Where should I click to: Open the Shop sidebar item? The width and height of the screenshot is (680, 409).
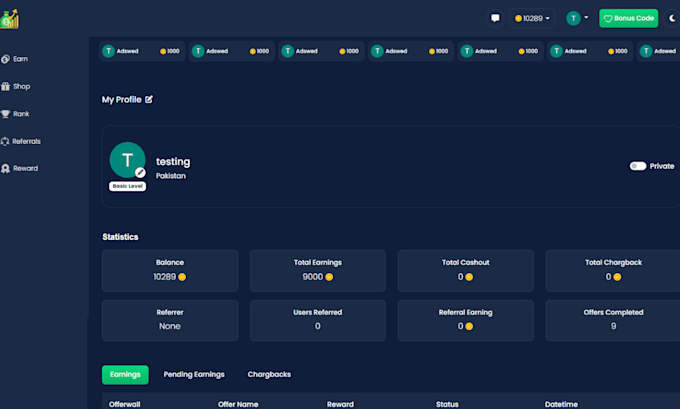(16, 86)
